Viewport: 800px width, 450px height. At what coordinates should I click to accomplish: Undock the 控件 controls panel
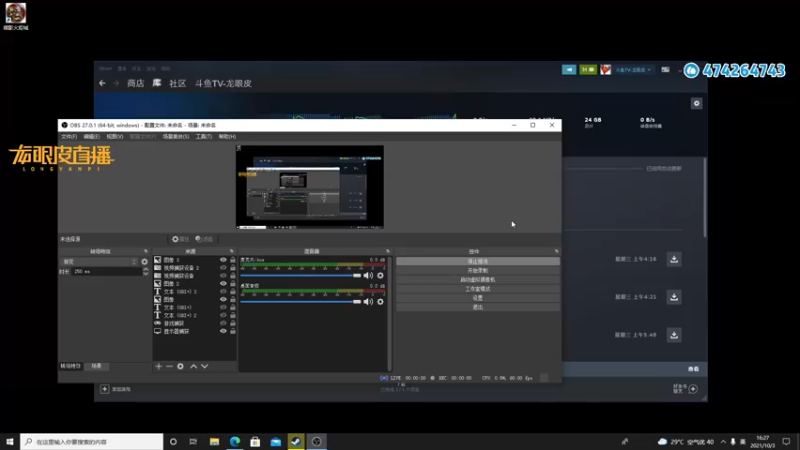(557, 252)
